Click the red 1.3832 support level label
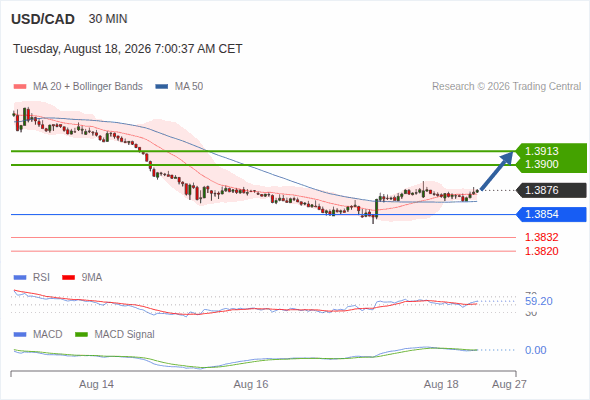 click(x=541, y=237)
